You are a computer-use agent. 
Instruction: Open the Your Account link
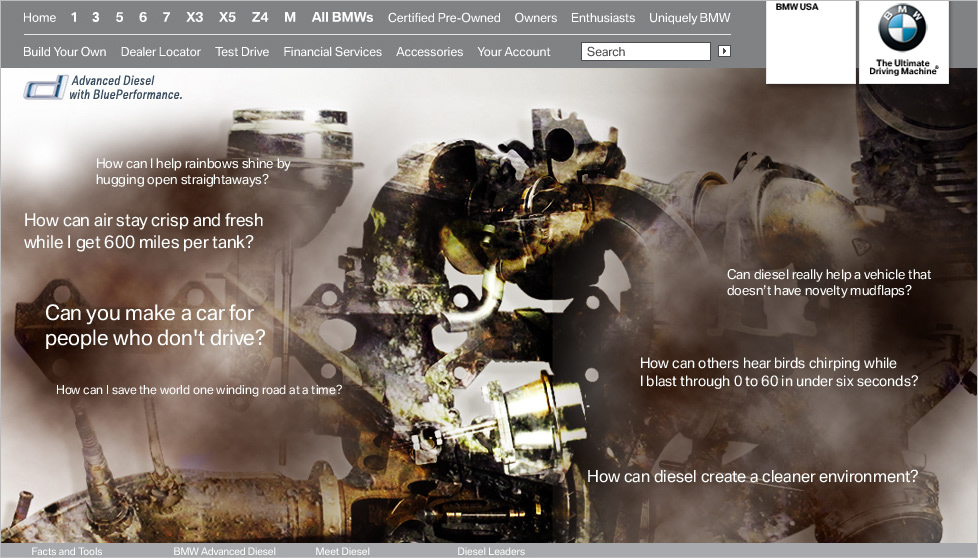pyautogui.click(x=514, y=52)
